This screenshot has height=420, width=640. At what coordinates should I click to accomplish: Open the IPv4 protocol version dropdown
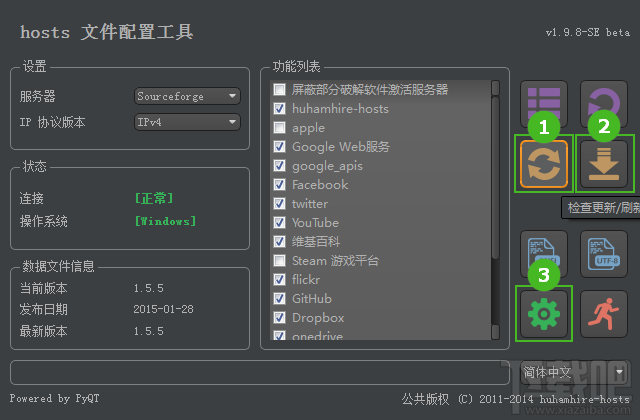pyautogui.click(x=188, y=123)
